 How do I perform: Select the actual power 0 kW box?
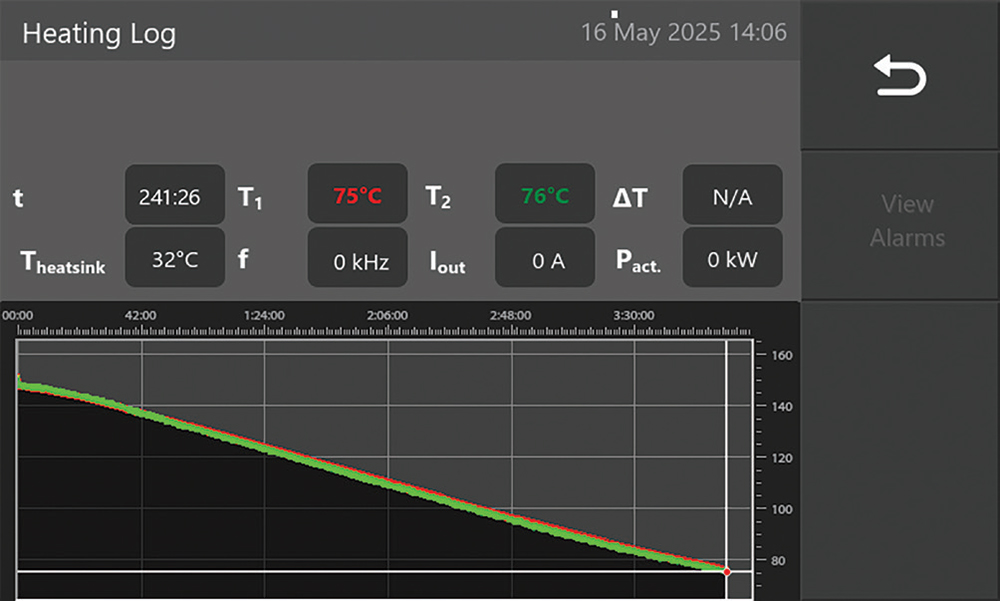(732, 259)
